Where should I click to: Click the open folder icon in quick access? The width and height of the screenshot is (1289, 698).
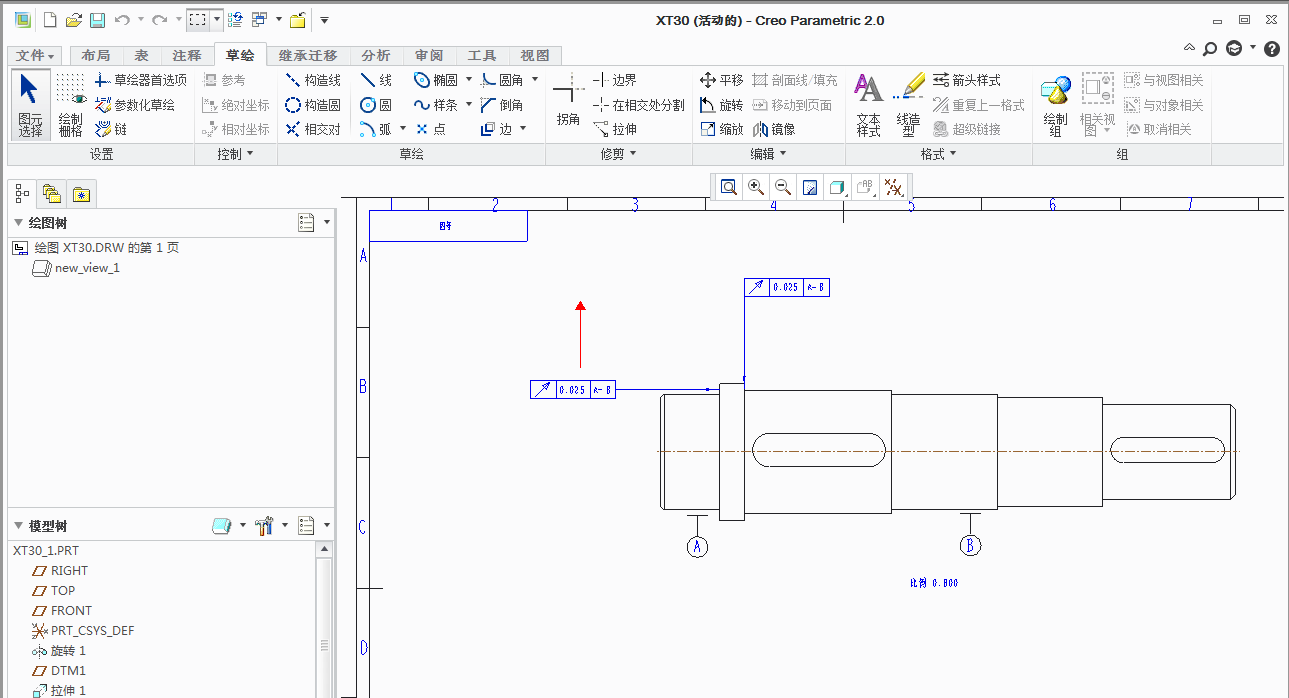click(x=74, y=20)
